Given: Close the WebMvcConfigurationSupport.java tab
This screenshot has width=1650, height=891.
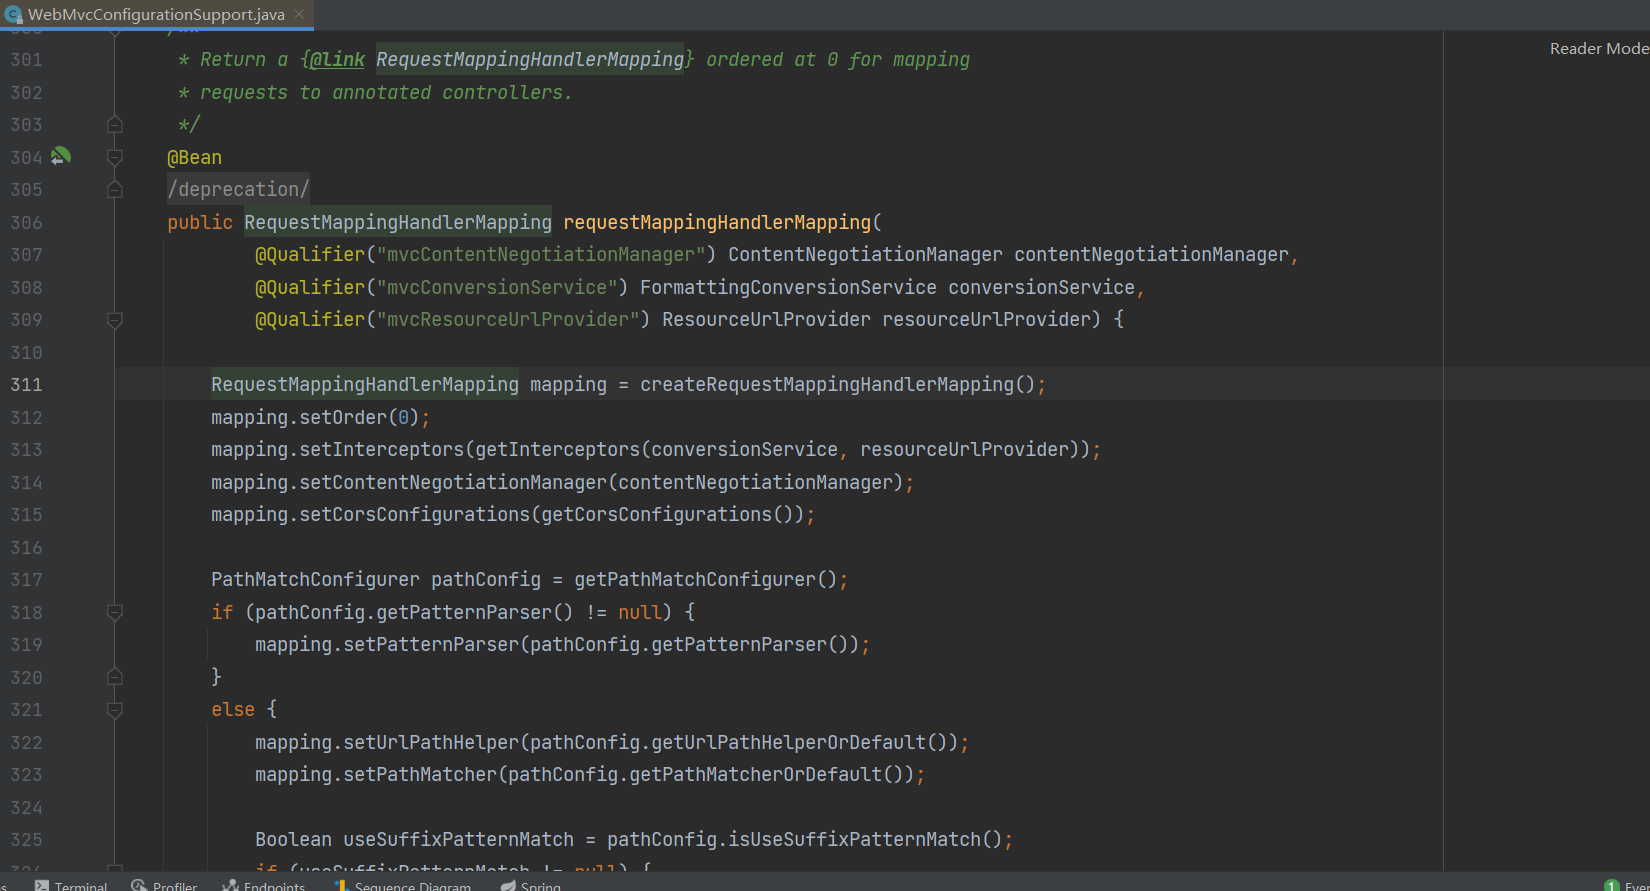Looking at the screenshot, I should coord(299,14).
